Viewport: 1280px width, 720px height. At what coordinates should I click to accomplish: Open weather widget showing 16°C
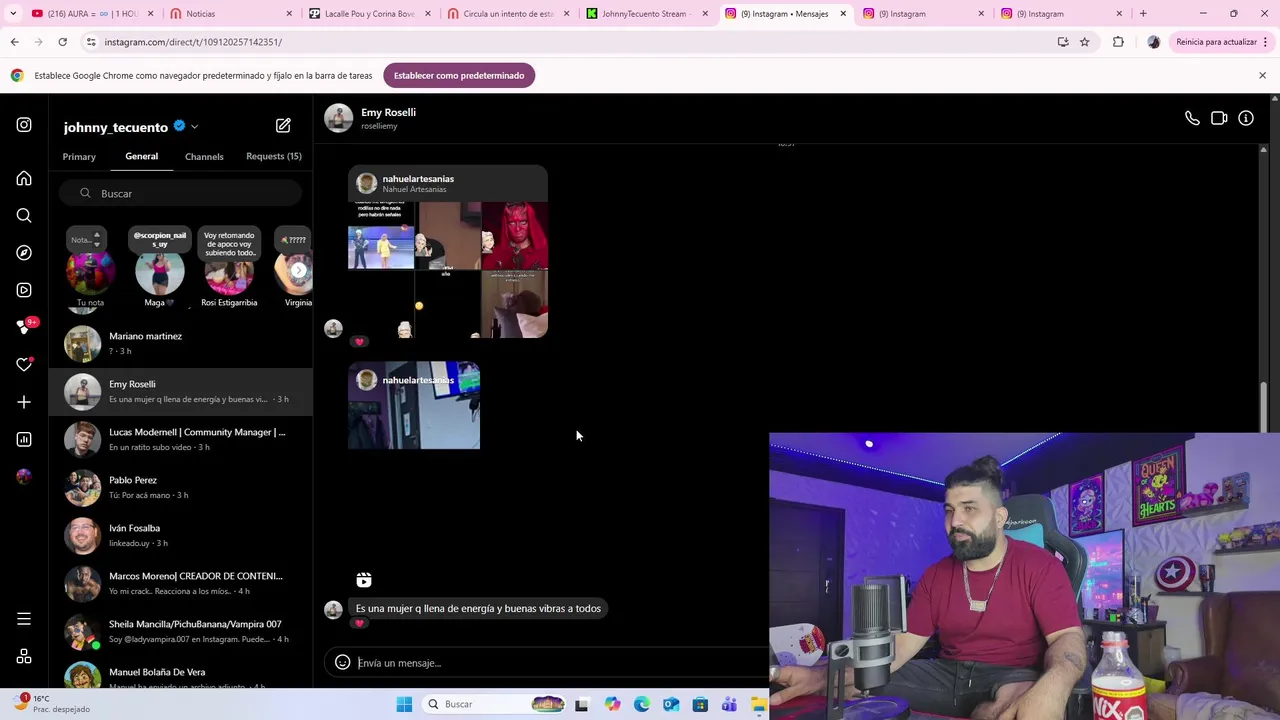[52, 704]
